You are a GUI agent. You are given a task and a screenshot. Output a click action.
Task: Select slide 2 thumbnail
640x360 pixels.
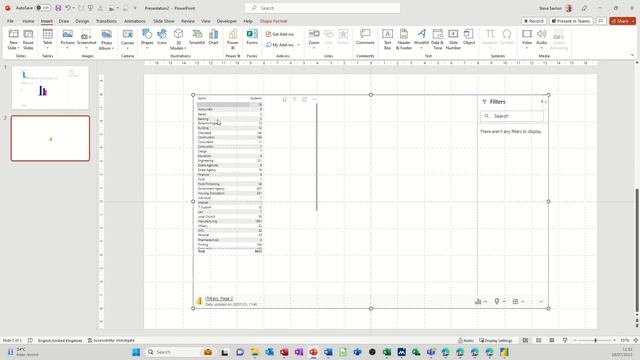pyautogui.click(x=50, y=138)
